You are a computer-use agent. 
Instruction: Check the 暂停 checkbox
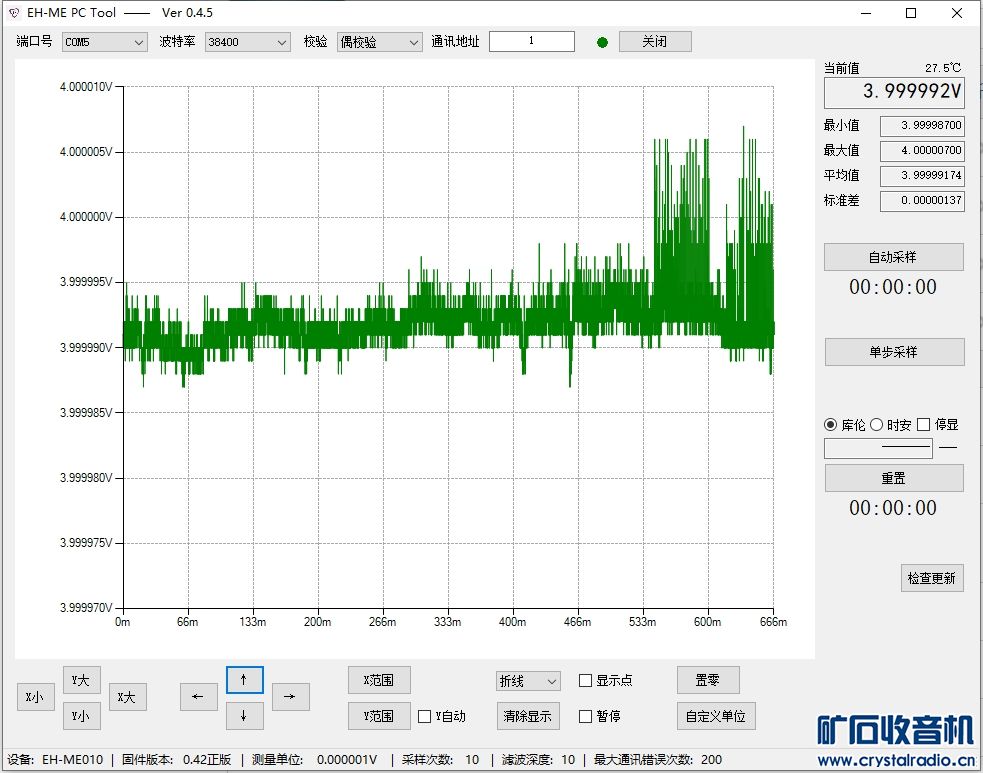(586, 716)
